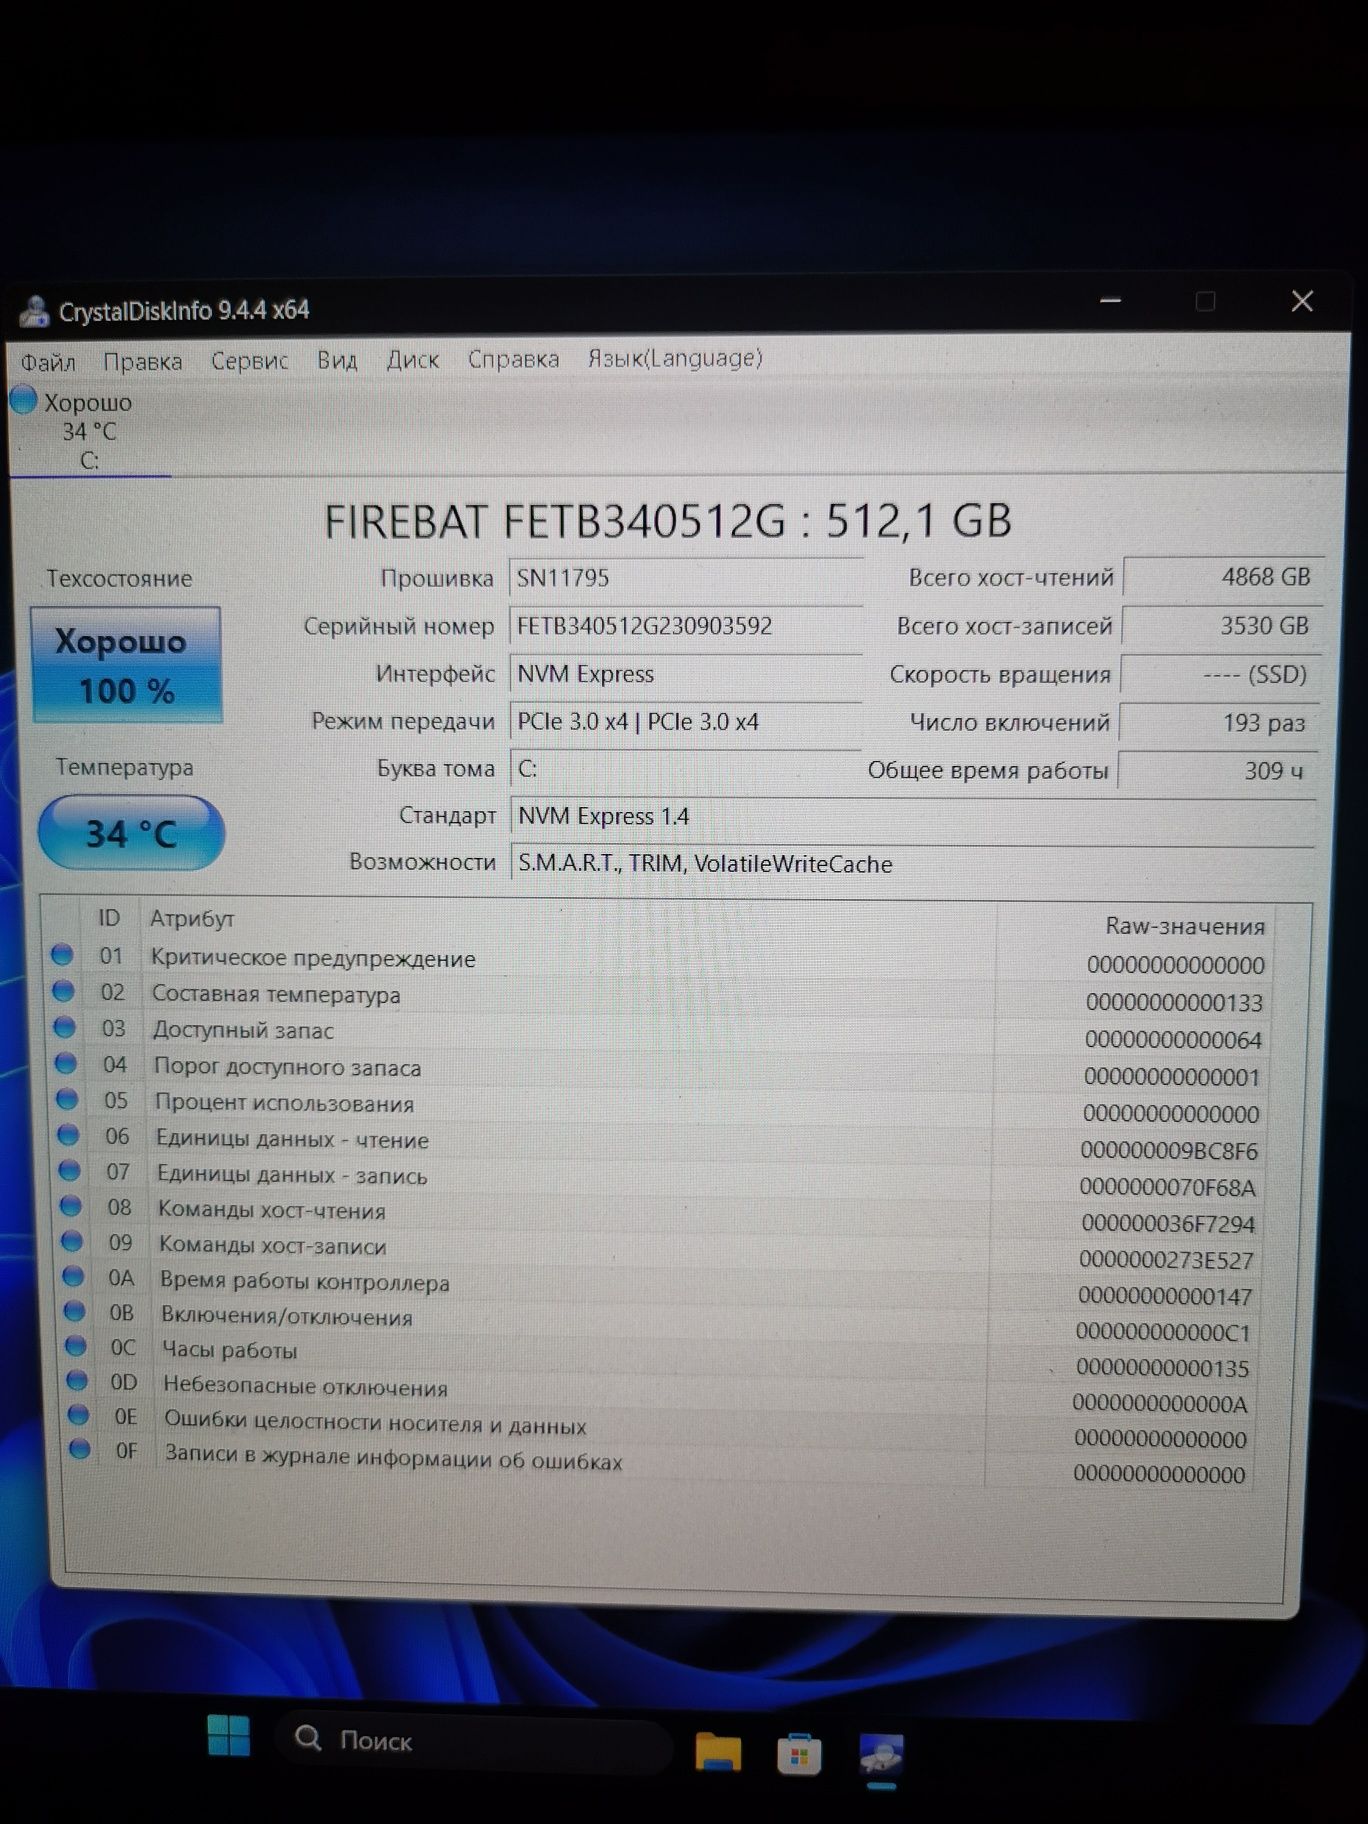This screenshot has height=1824, width=1368.
Task: Select the Доступный запас row
Action: pos(660,1033)
